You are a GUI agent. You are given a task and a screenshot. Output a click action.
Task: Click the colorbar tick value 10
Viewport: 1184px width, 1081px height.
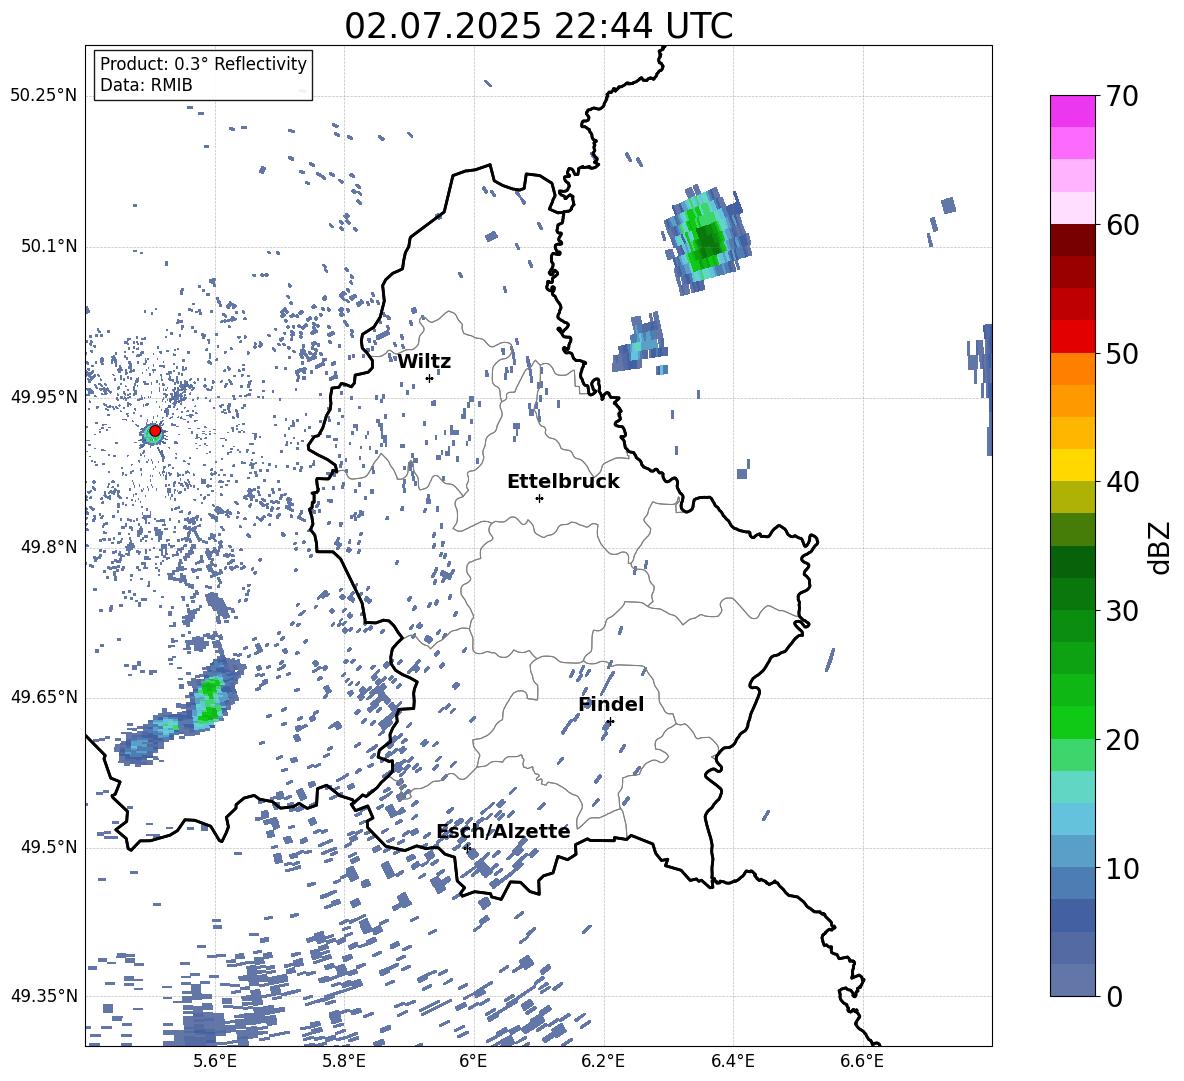point(1122,868)
